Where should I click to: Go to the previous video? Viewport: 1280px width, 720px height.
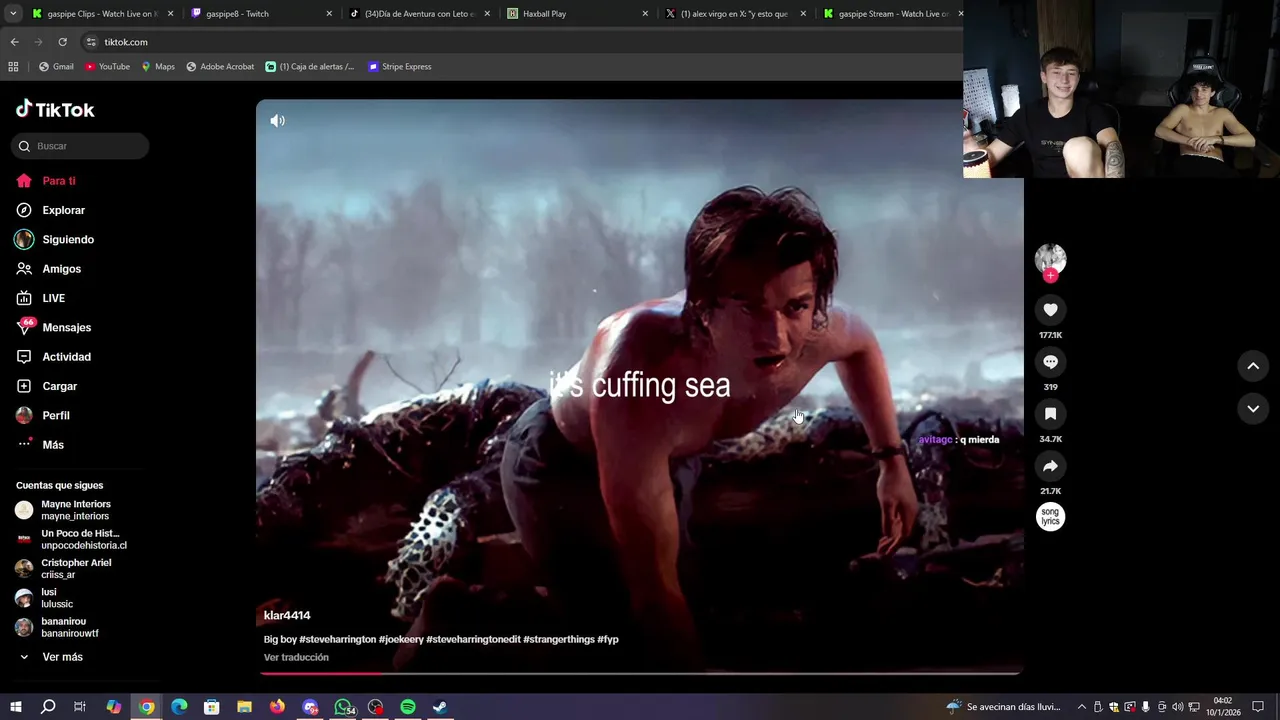coord(1253,366)
